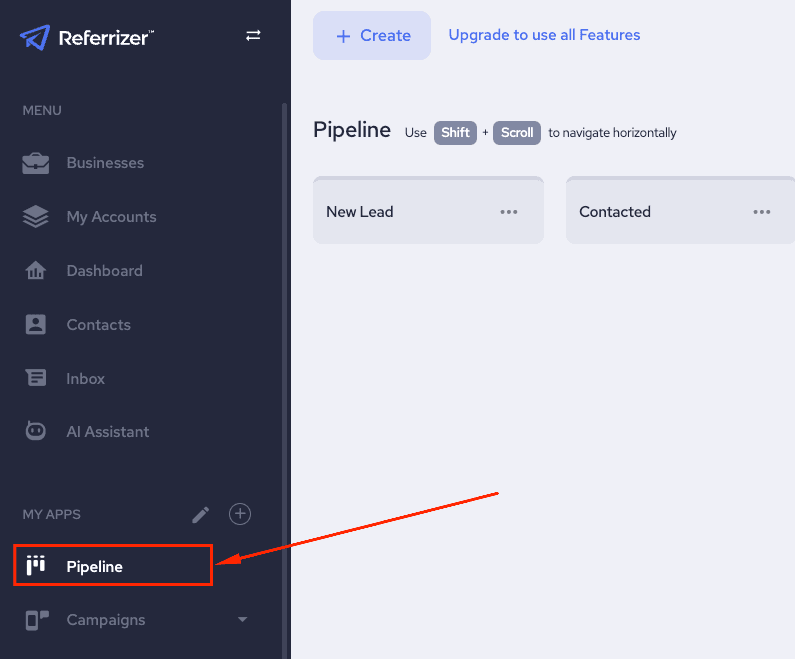Expand the Campaigns dropdown arrow
The width and height of the screenshot is (795, 659).
click(242, 619)
